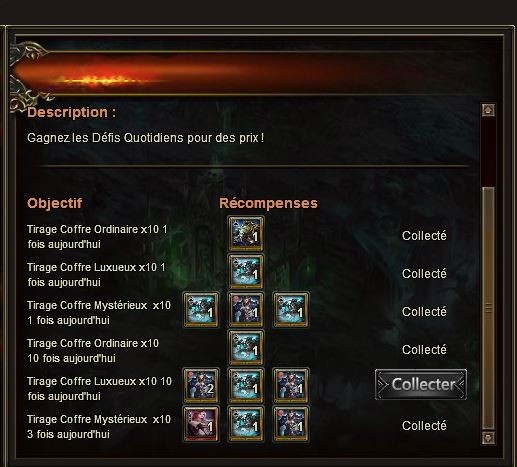Select reward icon for Coffre Luxueux 1 fois
517x467 pixels.
[x=246, y=271]
